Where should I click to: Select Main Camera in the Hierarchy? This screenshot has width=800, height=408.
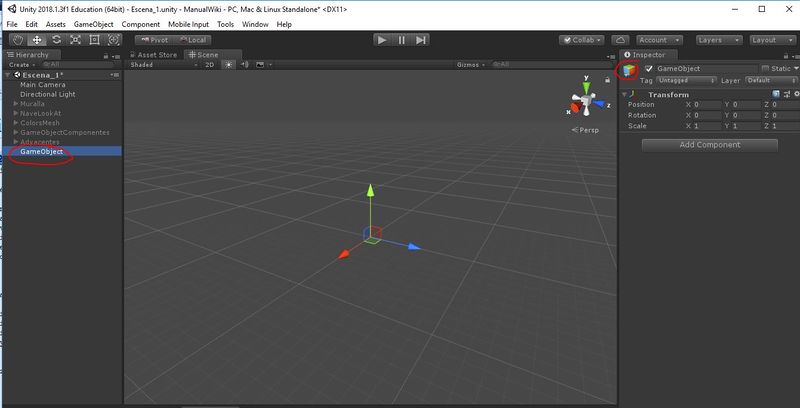point(43,85)
